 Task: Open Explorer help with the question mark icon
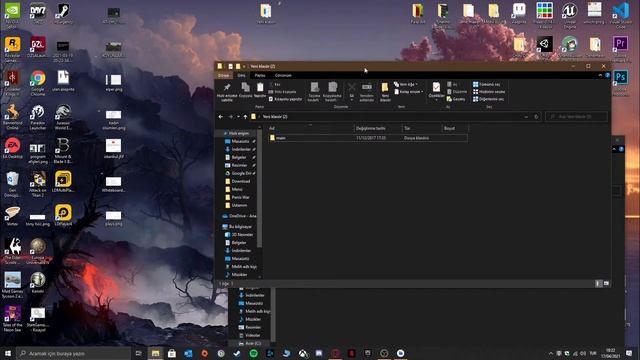(608, 76)
